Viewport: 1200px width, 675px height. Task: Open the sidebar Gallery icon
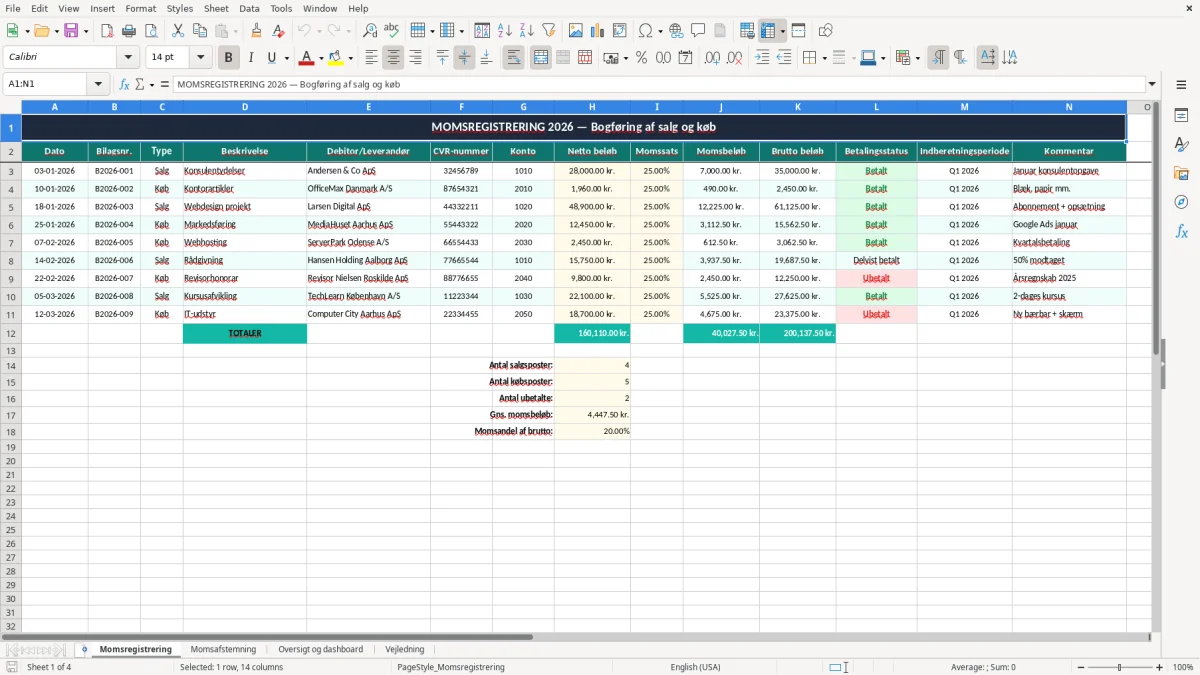coord(1181,173)
